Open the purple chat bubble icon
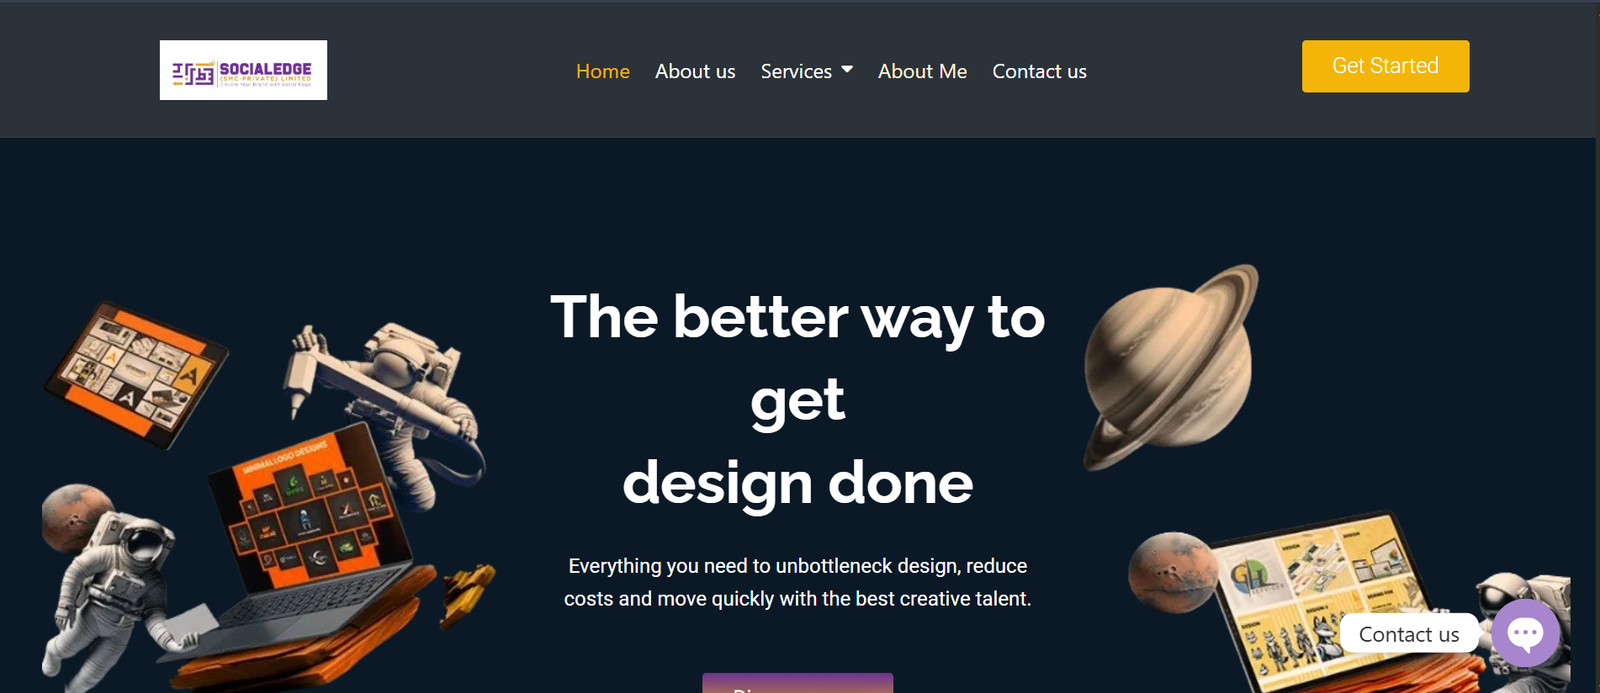The height and width of the screenshot is (693, 1600). pyautogui.click(x=1525, y=633)
